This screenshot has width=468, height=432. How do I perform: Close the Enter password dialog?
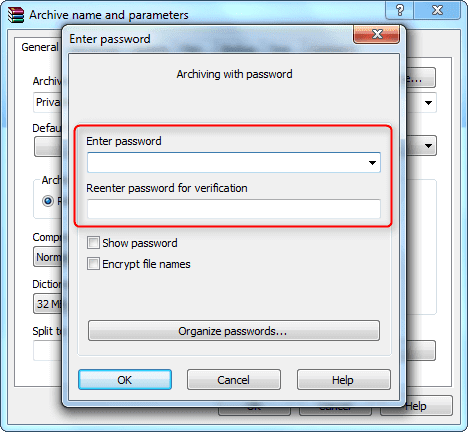pos(377,34)
